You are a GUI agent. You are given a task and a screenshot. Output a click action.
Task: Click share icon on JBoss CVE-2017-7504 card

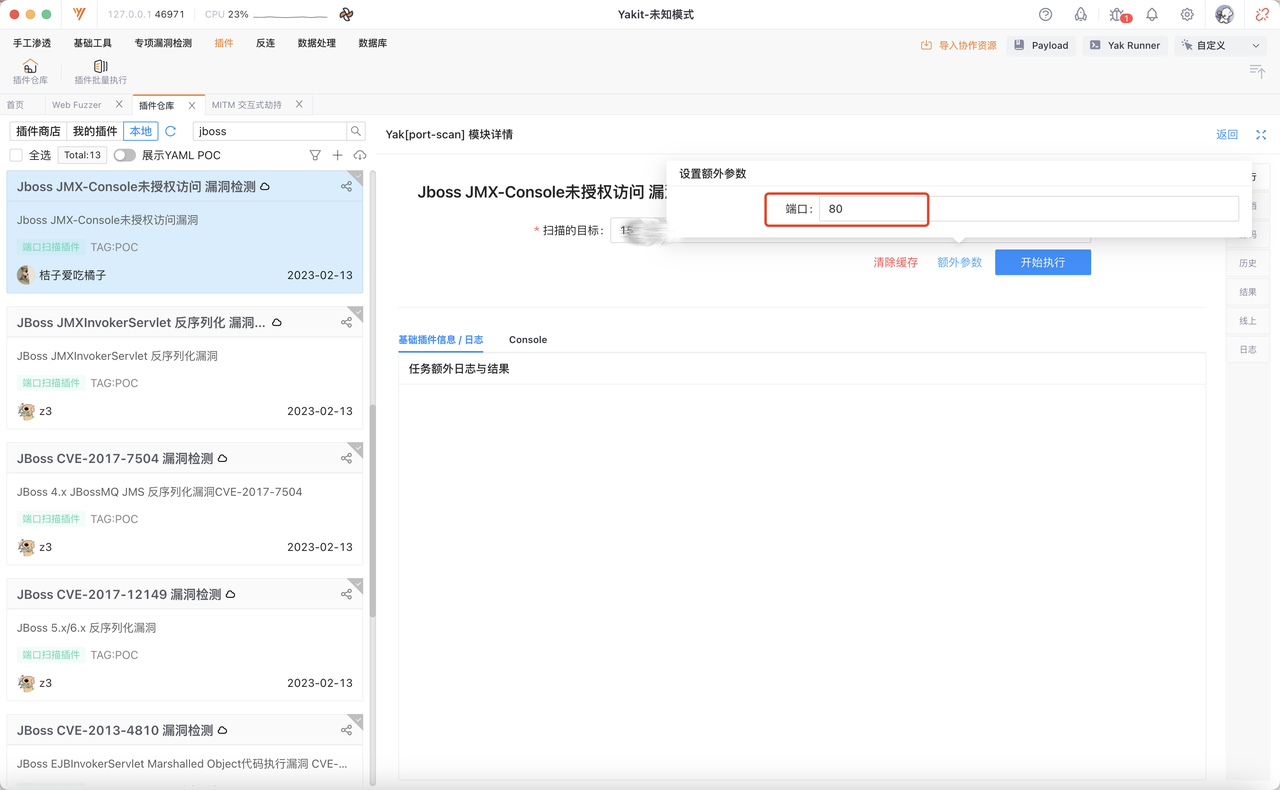tap(346, 459)
